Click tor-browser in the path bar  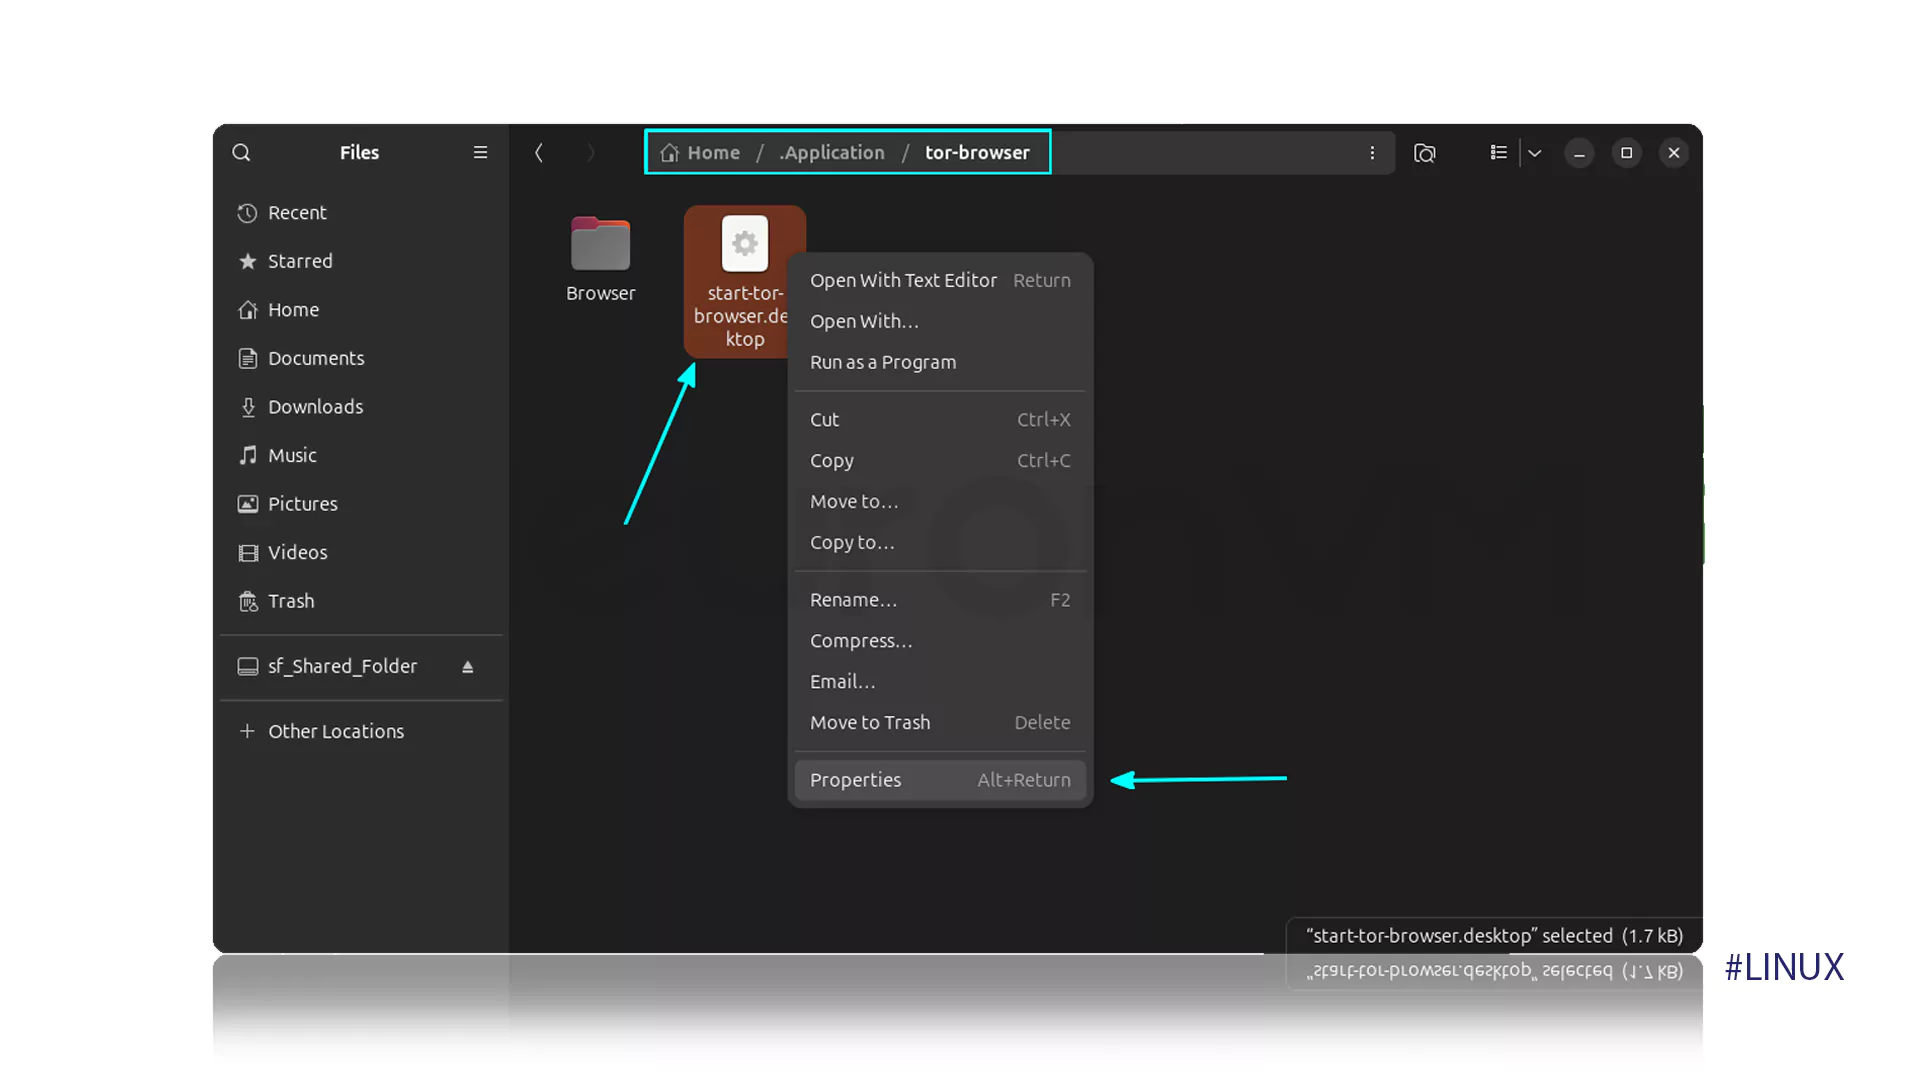coord(977,153)
